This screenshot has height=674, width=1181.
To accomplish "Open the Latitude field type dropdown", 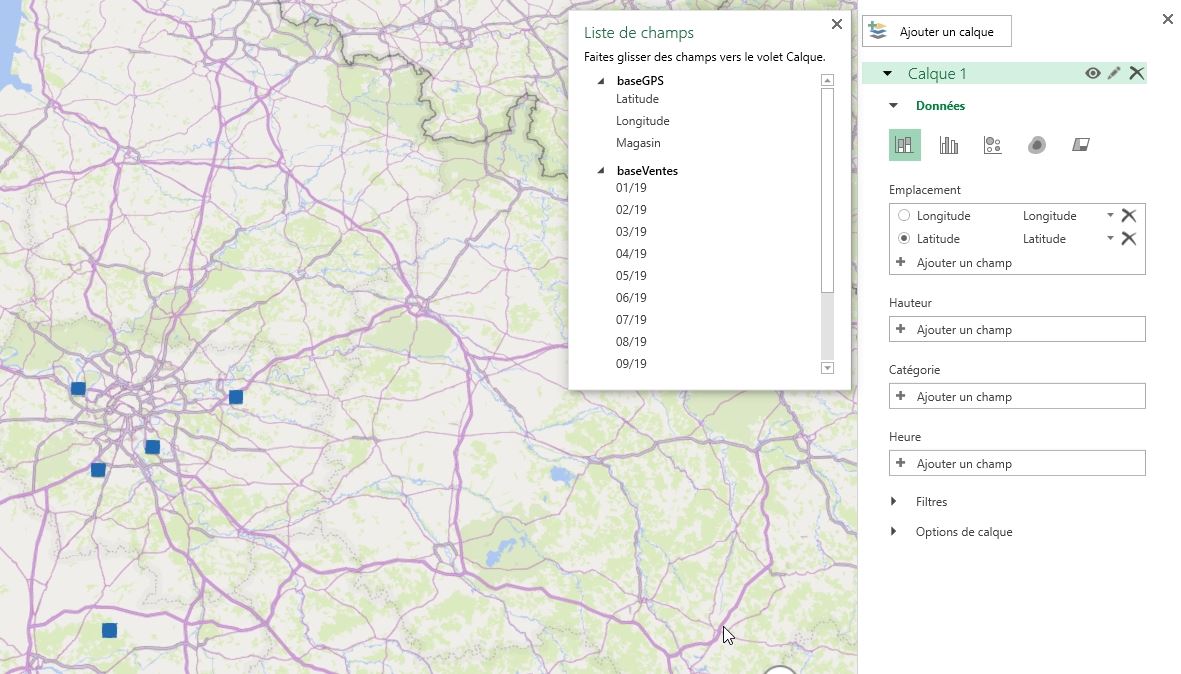I will pos(1110,239).
